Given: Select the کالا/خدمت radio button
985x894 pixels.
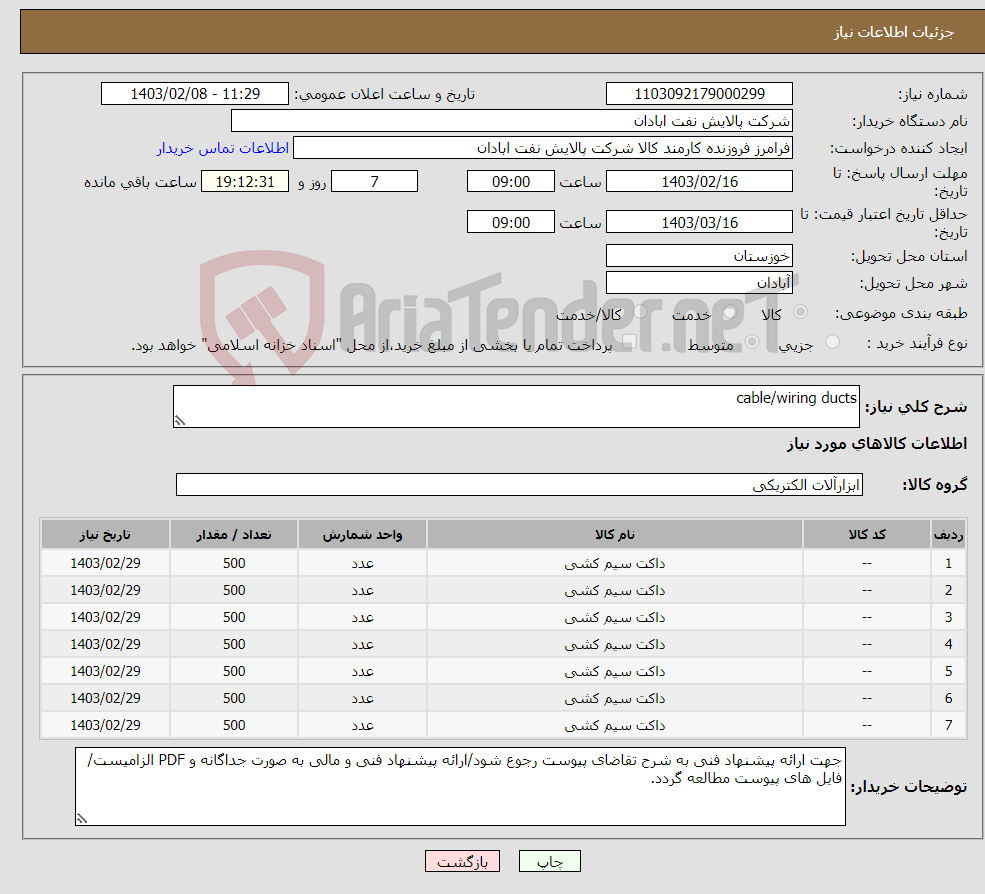Looking at the screenshot, I should point(640,312).
